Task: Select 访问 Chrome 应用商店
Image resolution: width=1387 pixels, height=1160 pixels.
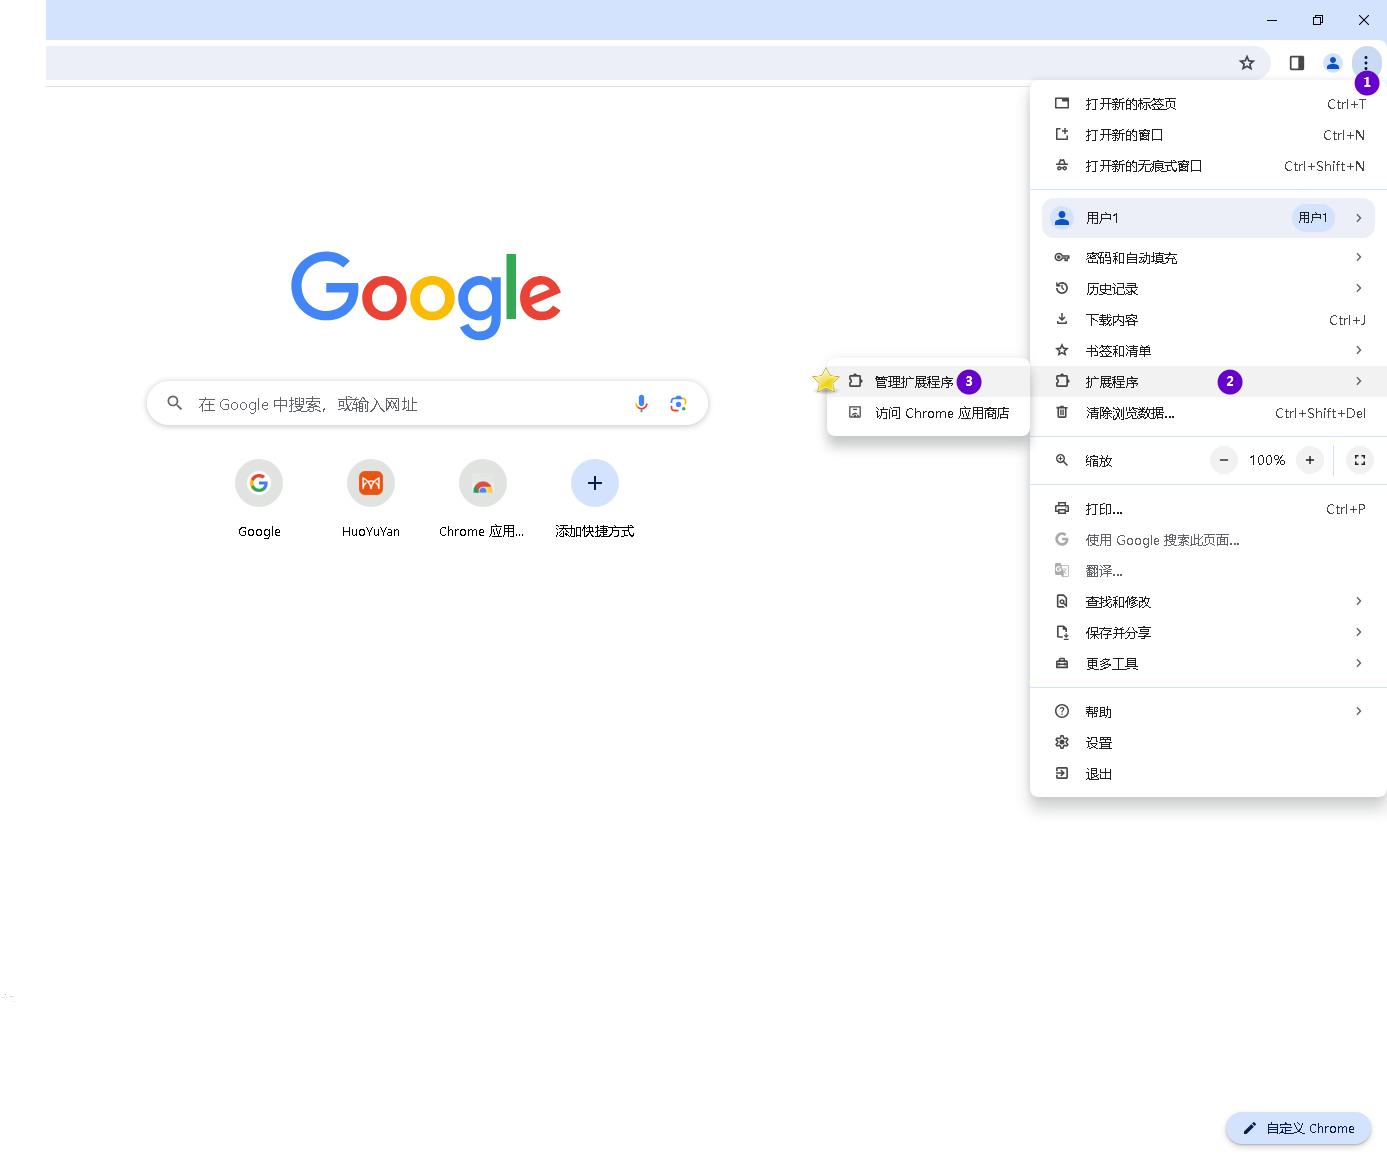Action: [x=928, y=412]
